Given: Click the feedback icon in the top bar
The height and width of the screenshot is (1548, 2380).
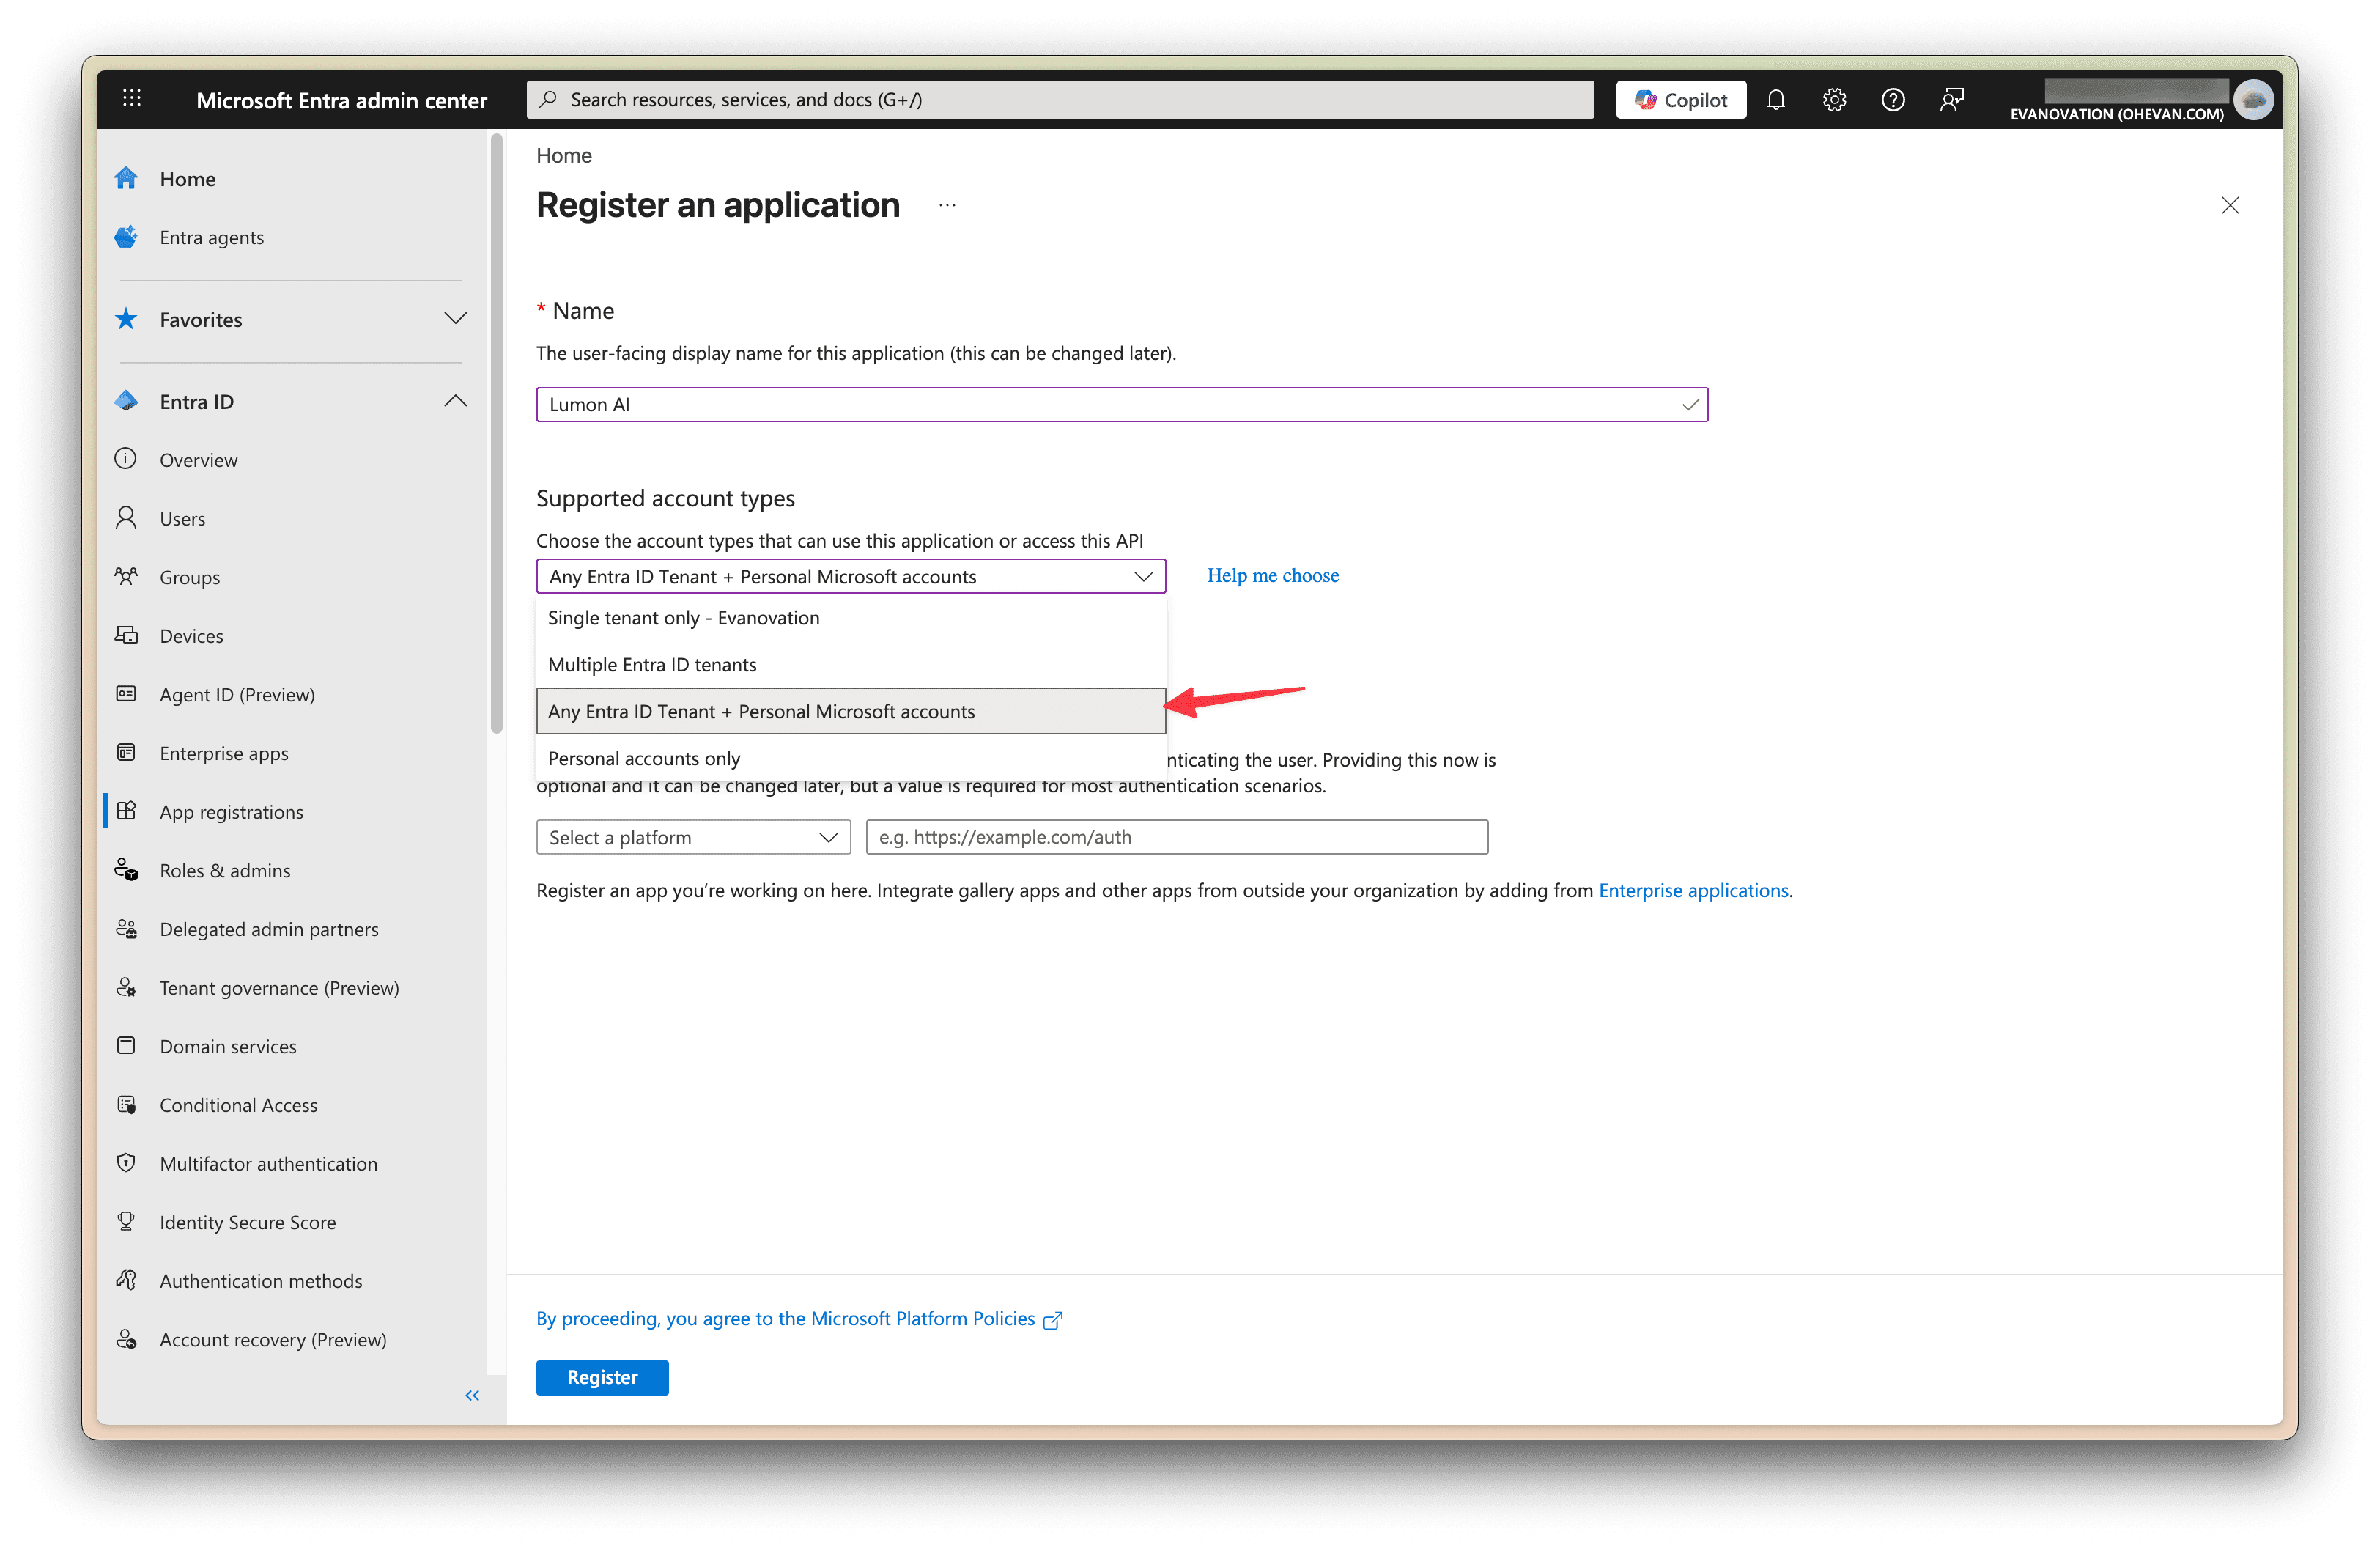Looking at the screenshot, I should (x=1952, y=99).
